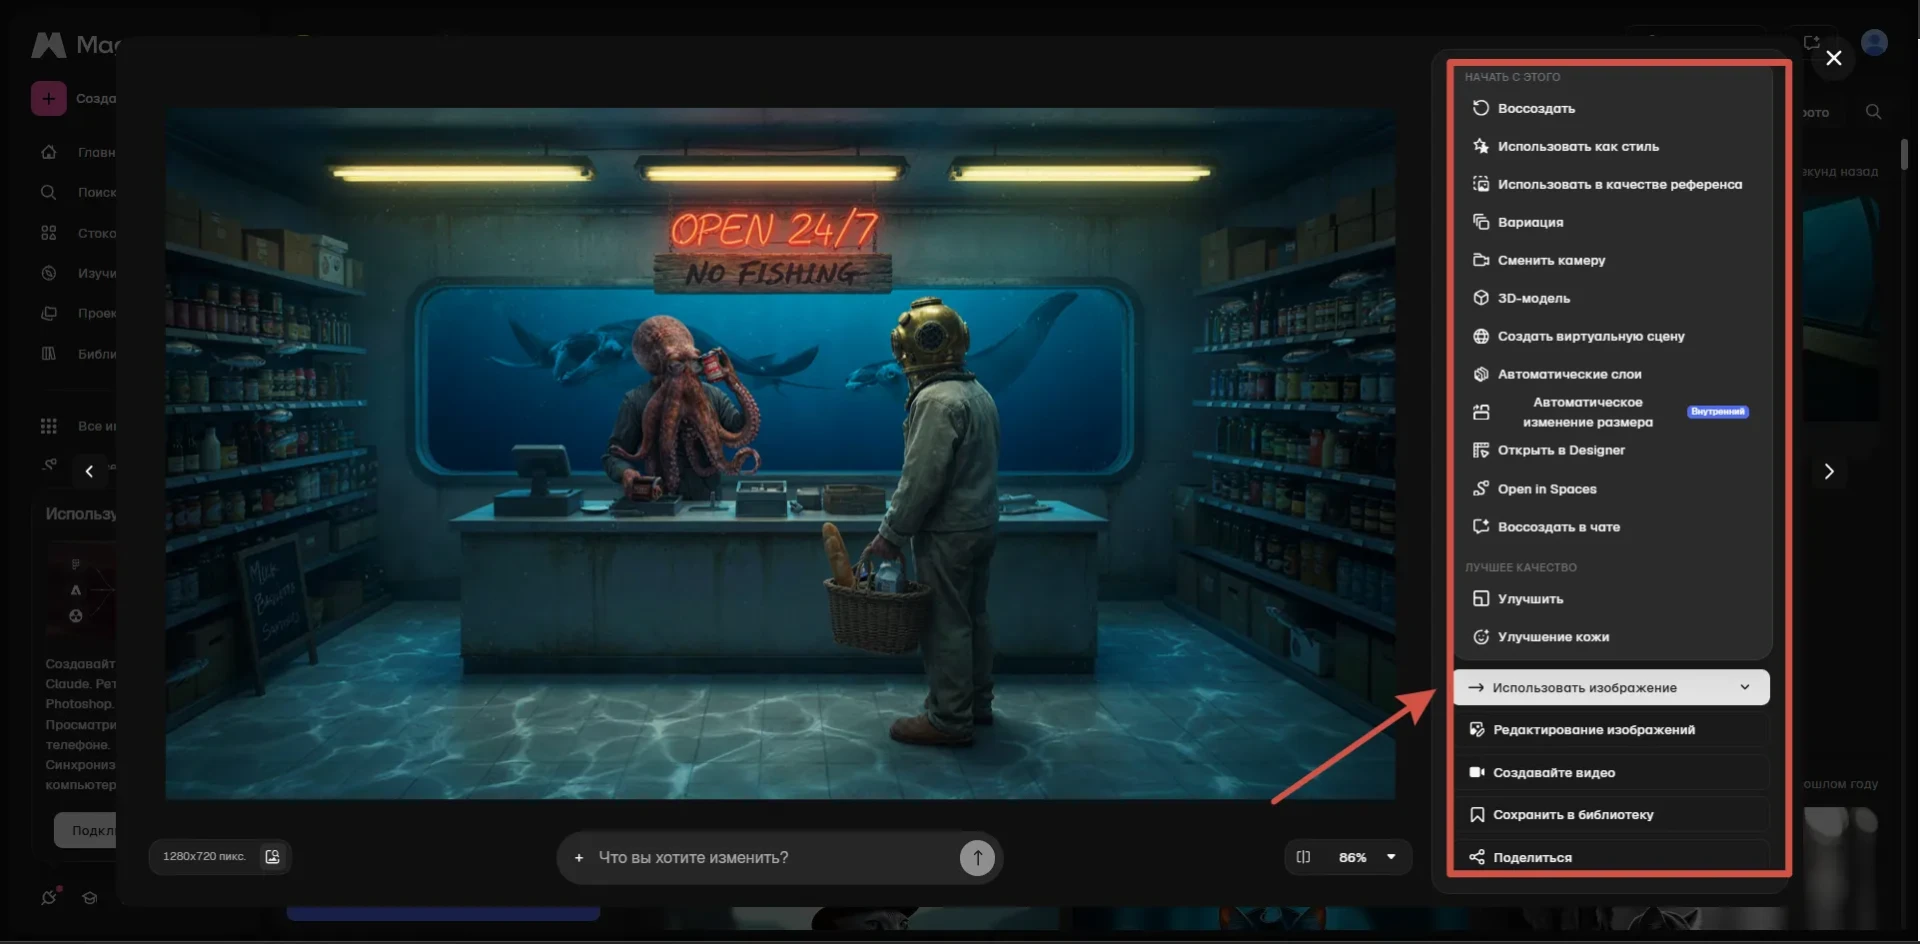Click the Open in Spaces icon
The height and width of the screenshot is (944, 1920).
click(1481, 488)
